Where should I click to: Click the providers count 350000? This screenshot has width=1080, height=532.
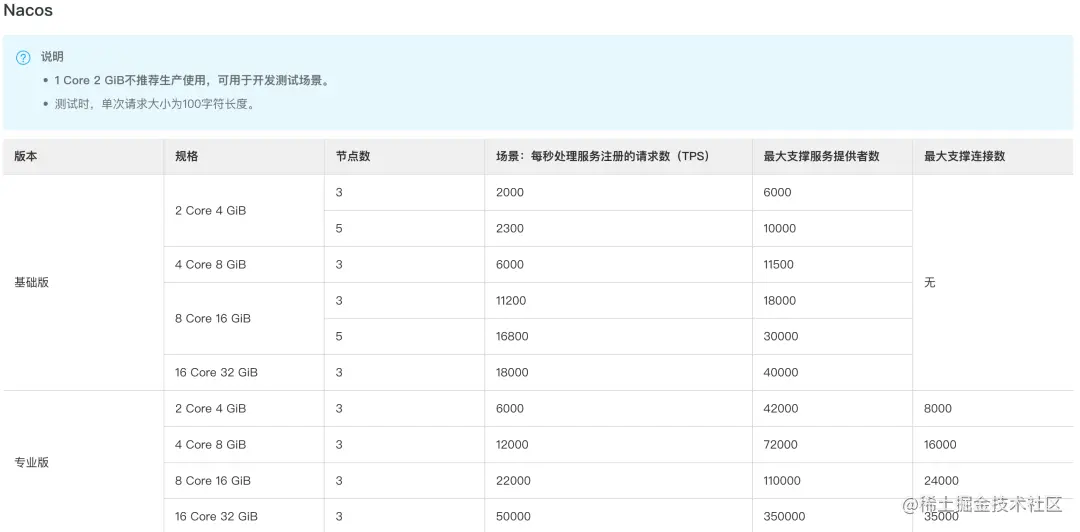(x=785, y=516)
